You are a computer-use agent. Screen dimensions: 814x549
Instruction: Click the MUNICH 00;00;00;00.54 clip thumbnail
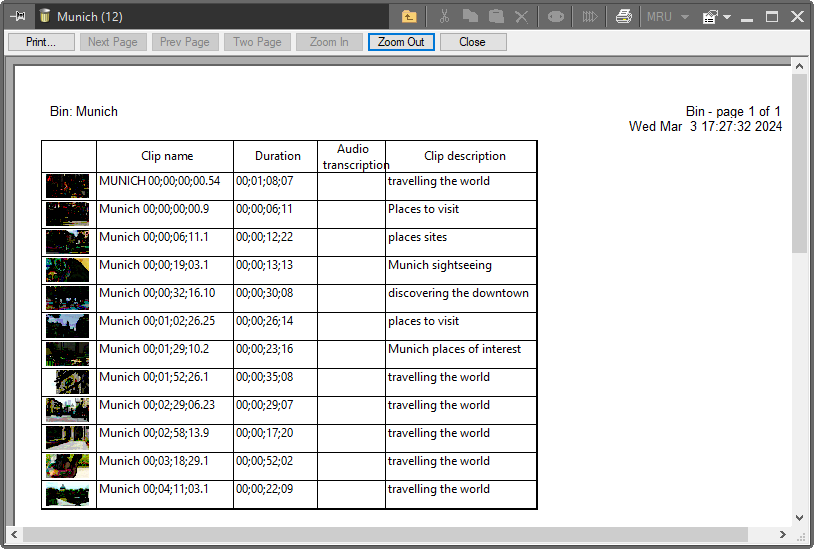(68, 185)
